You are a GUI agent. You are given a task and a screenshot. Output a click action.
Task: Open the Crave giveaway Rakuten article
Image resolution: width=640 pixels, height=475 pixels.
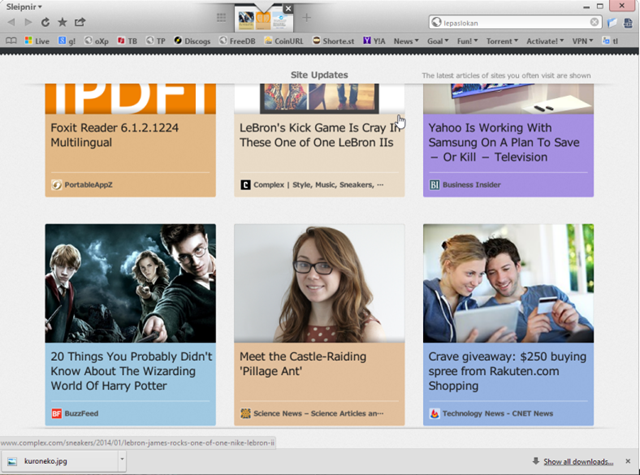click(x=507, y=371)
